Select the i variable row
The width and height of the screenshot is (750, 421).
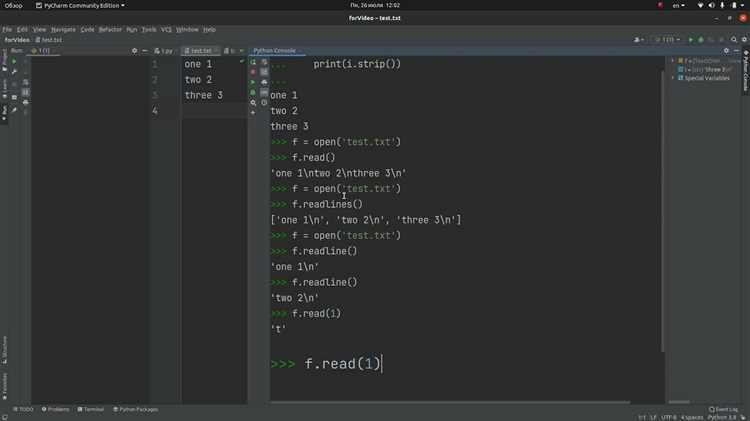[x=705, y=69]
